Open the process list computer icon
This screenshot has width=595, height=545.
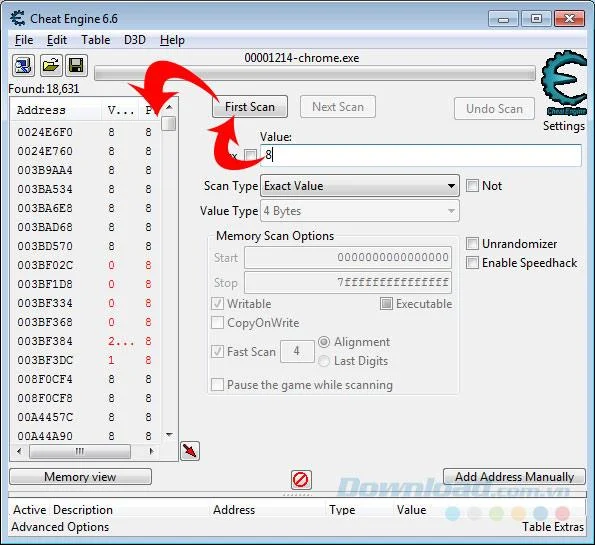23,65
